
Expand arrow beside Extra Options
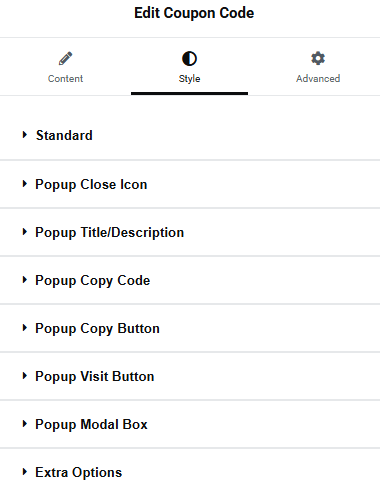(x=25, y=472)
